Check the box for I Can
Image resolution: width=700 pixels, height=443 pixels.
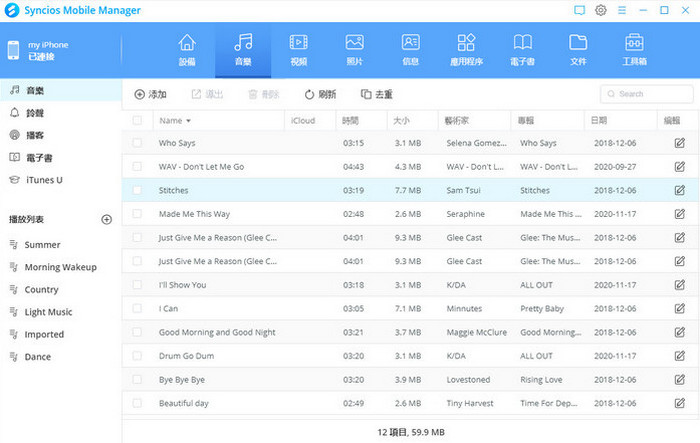(137, 309)
